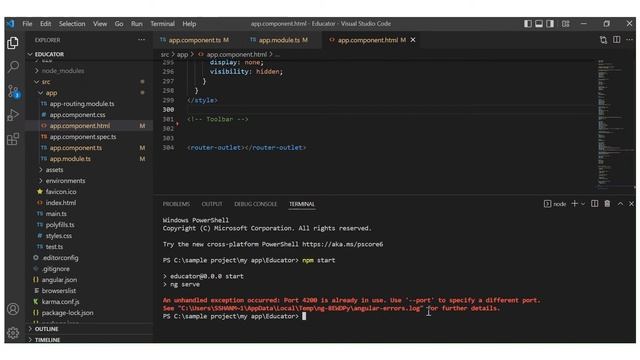The image size is (640, 360).
Task: Open the Edit menu
Action: 45,24
